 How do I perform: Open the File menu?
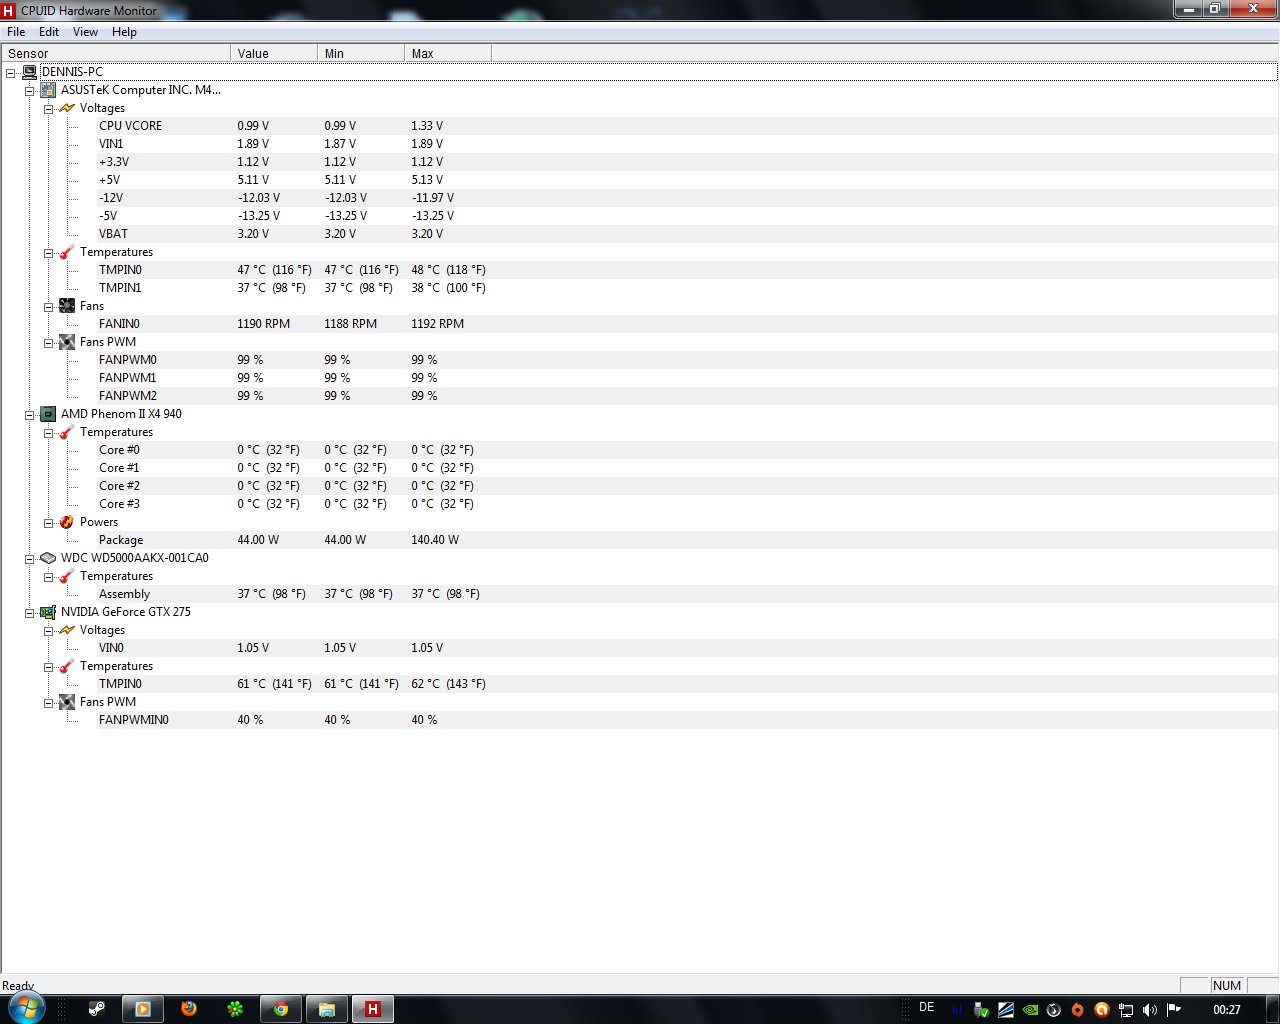tap(16, 32)
